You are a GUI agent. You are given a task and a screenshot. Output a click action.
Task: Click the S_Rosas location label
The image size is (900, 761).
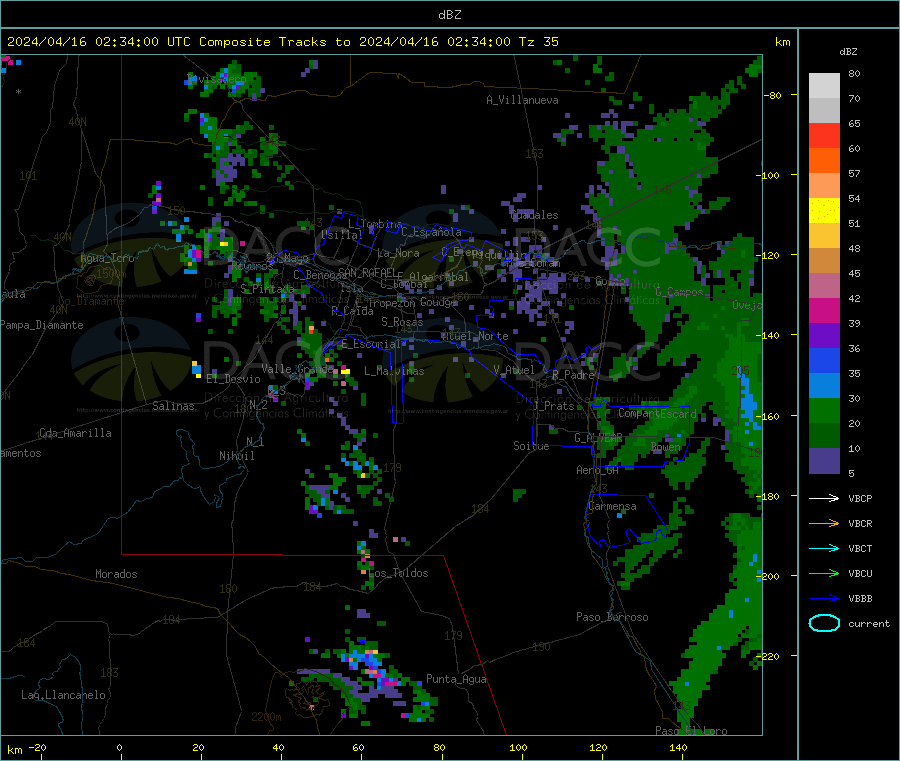tap(402, 322)
